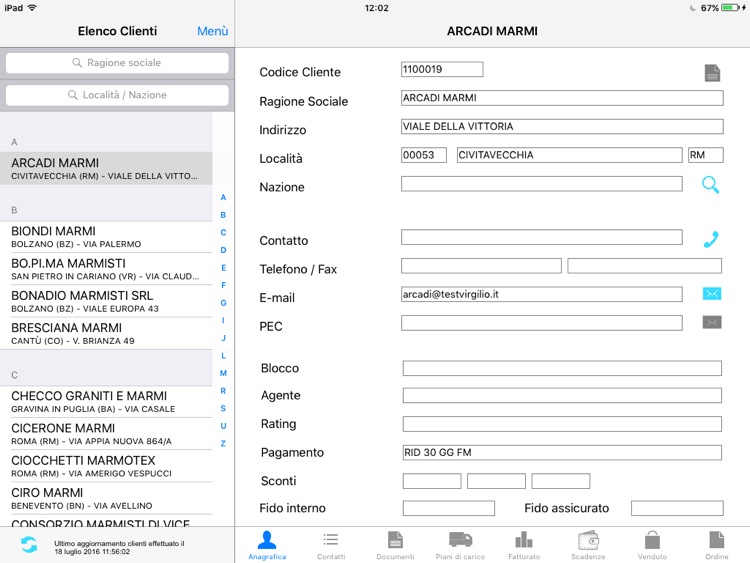The width and height of the screenshot is (750, 563).
Task: Jump to index letter B
Action: point(223,215)
